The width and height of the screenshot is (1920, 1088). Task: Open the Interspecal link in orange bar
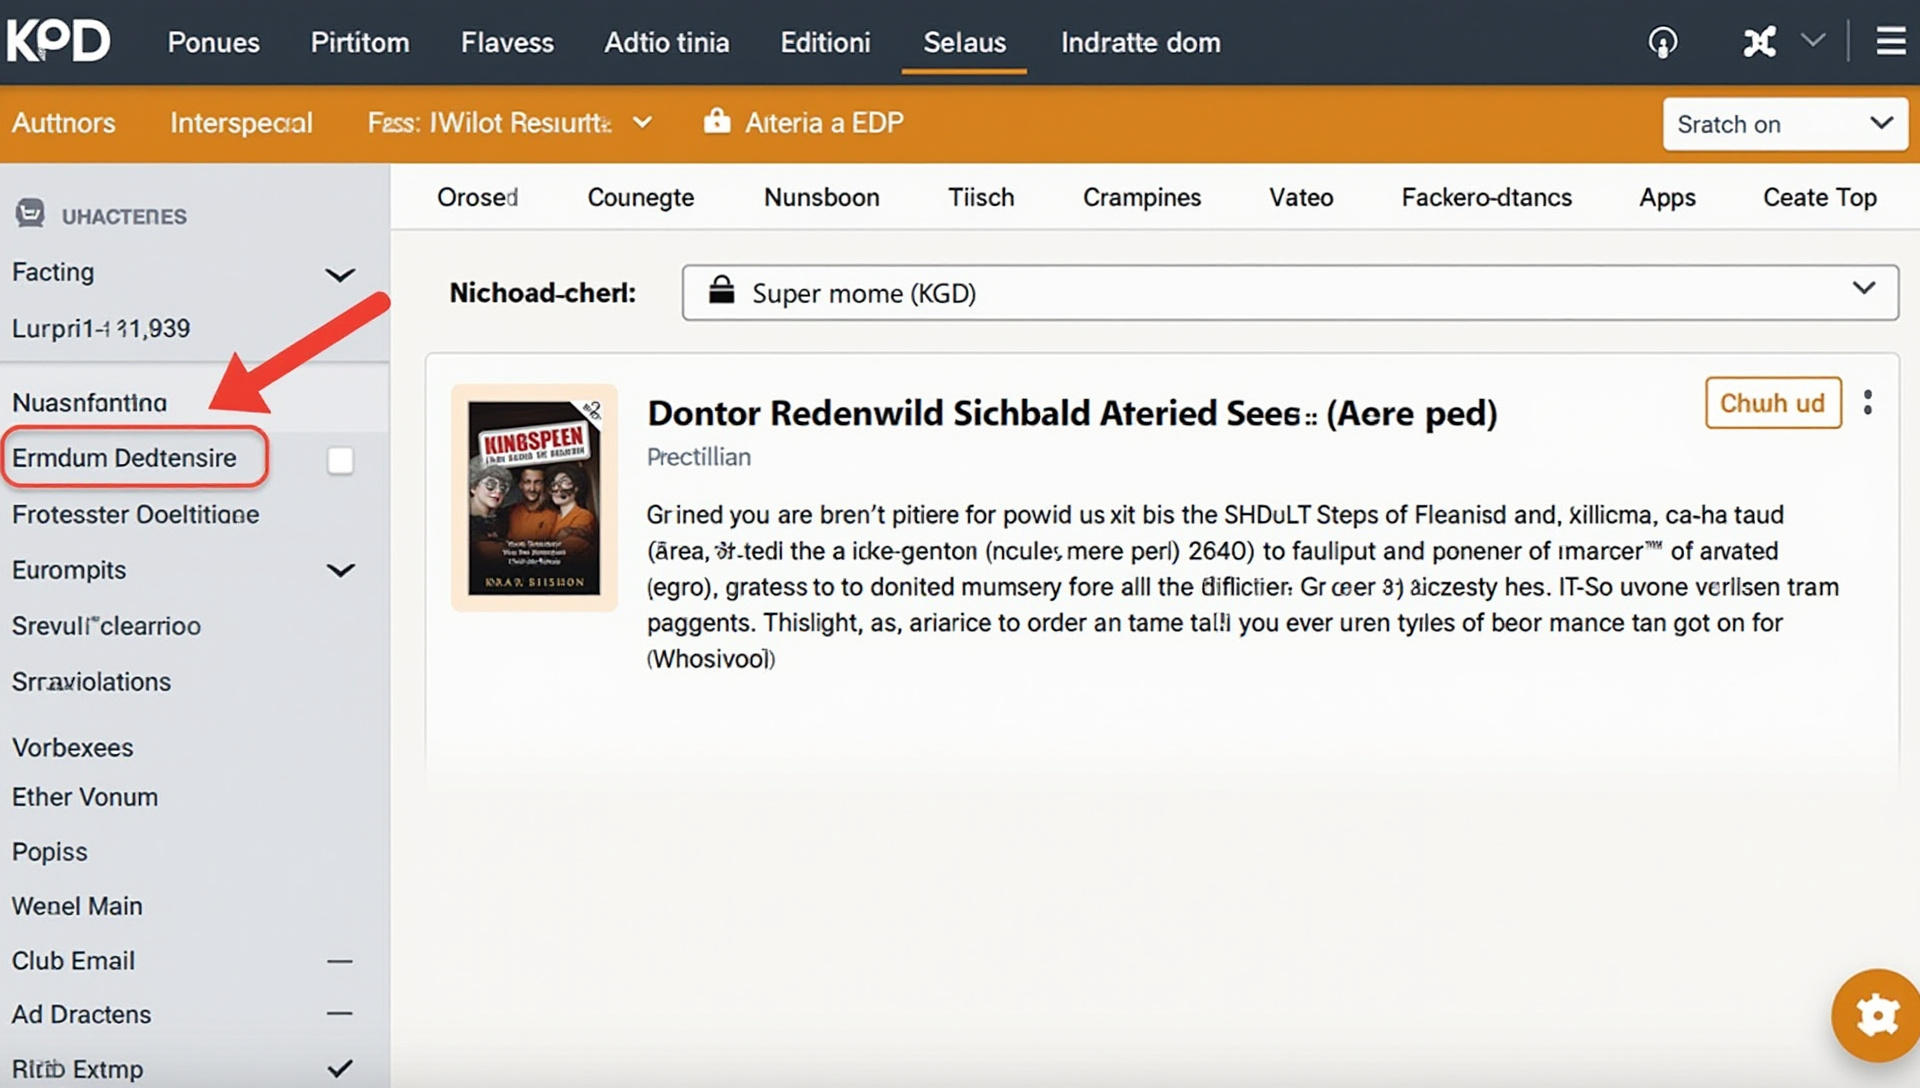[x=241, y=122]
